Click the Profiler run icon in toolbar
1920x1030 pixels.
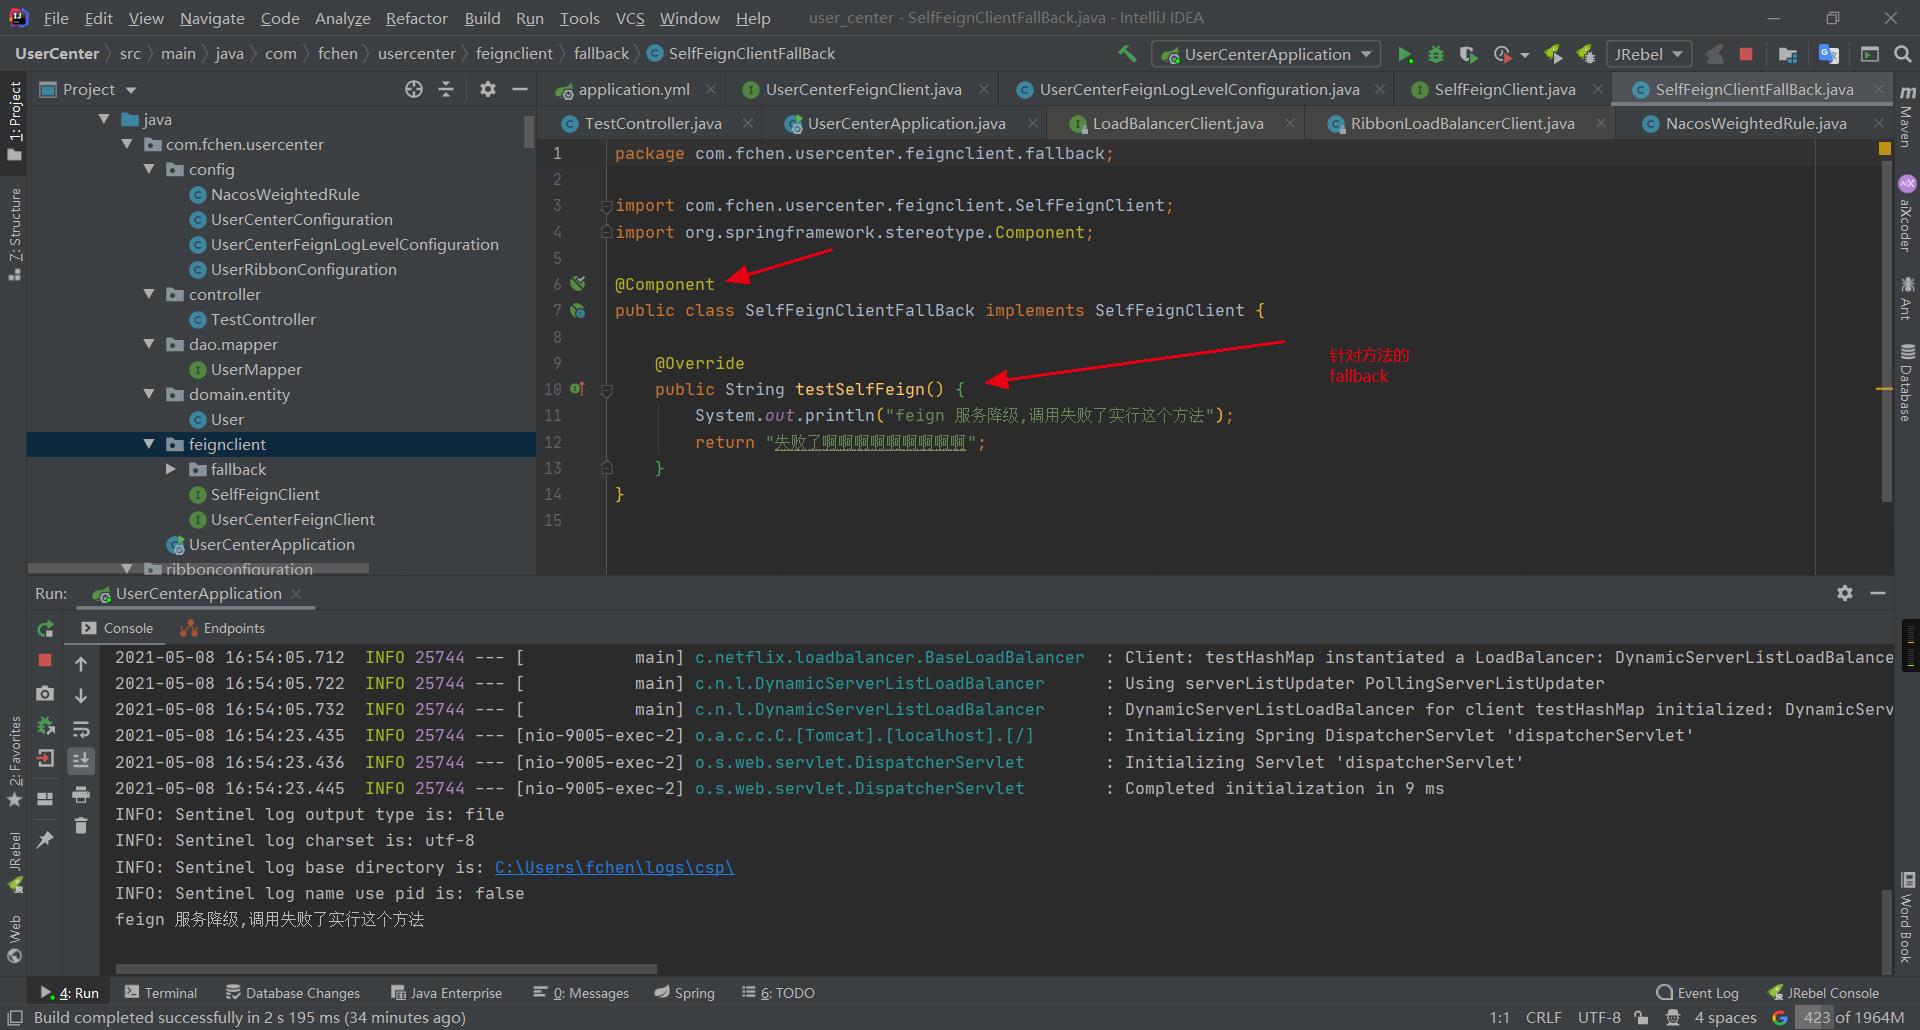[1502, 54]
